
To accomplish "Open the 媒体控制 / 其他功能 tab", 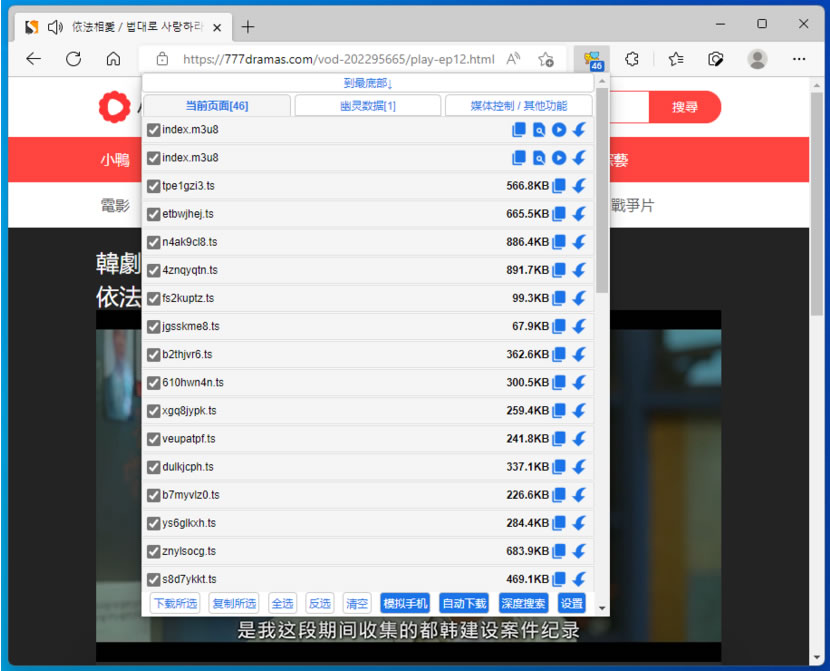I will (x=518, y=106).
